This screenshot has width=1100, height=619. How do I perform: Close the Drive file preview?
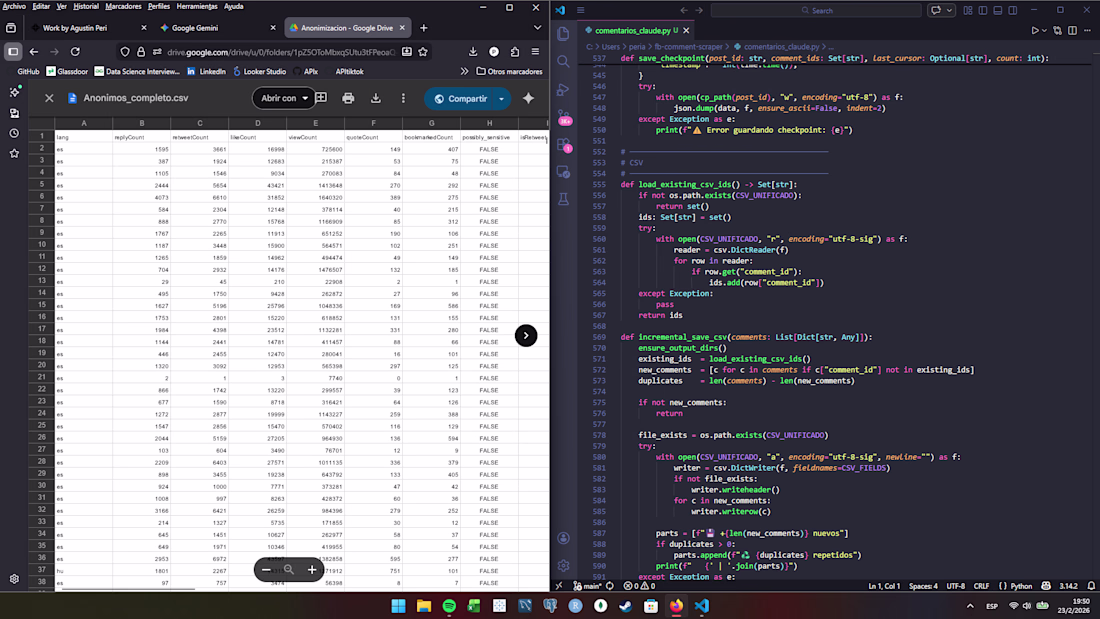click(49, 98)
